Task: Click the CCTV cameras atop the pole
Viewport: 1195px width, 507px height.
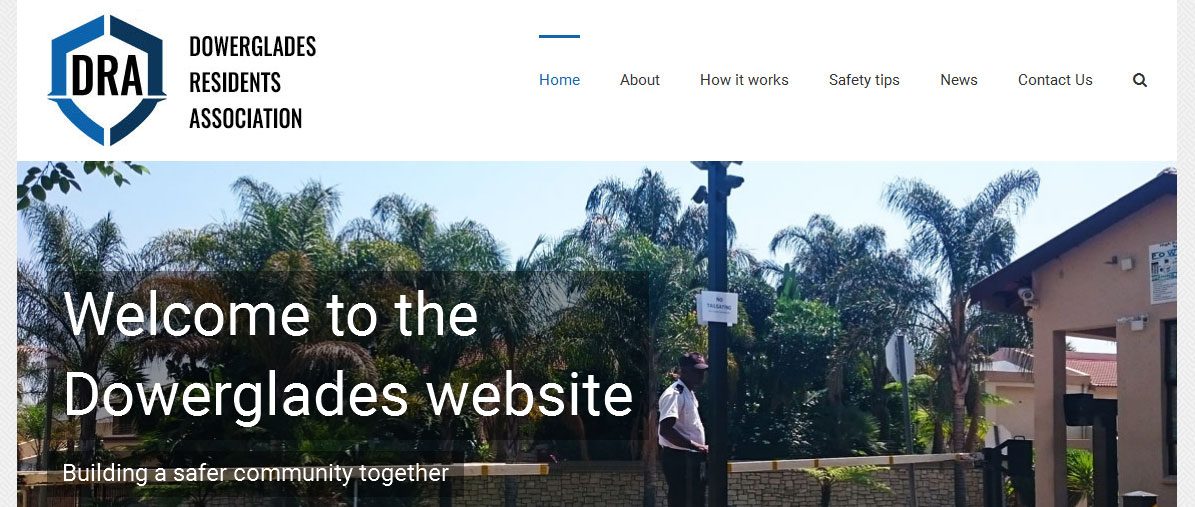Action: (x=717, y=183)
